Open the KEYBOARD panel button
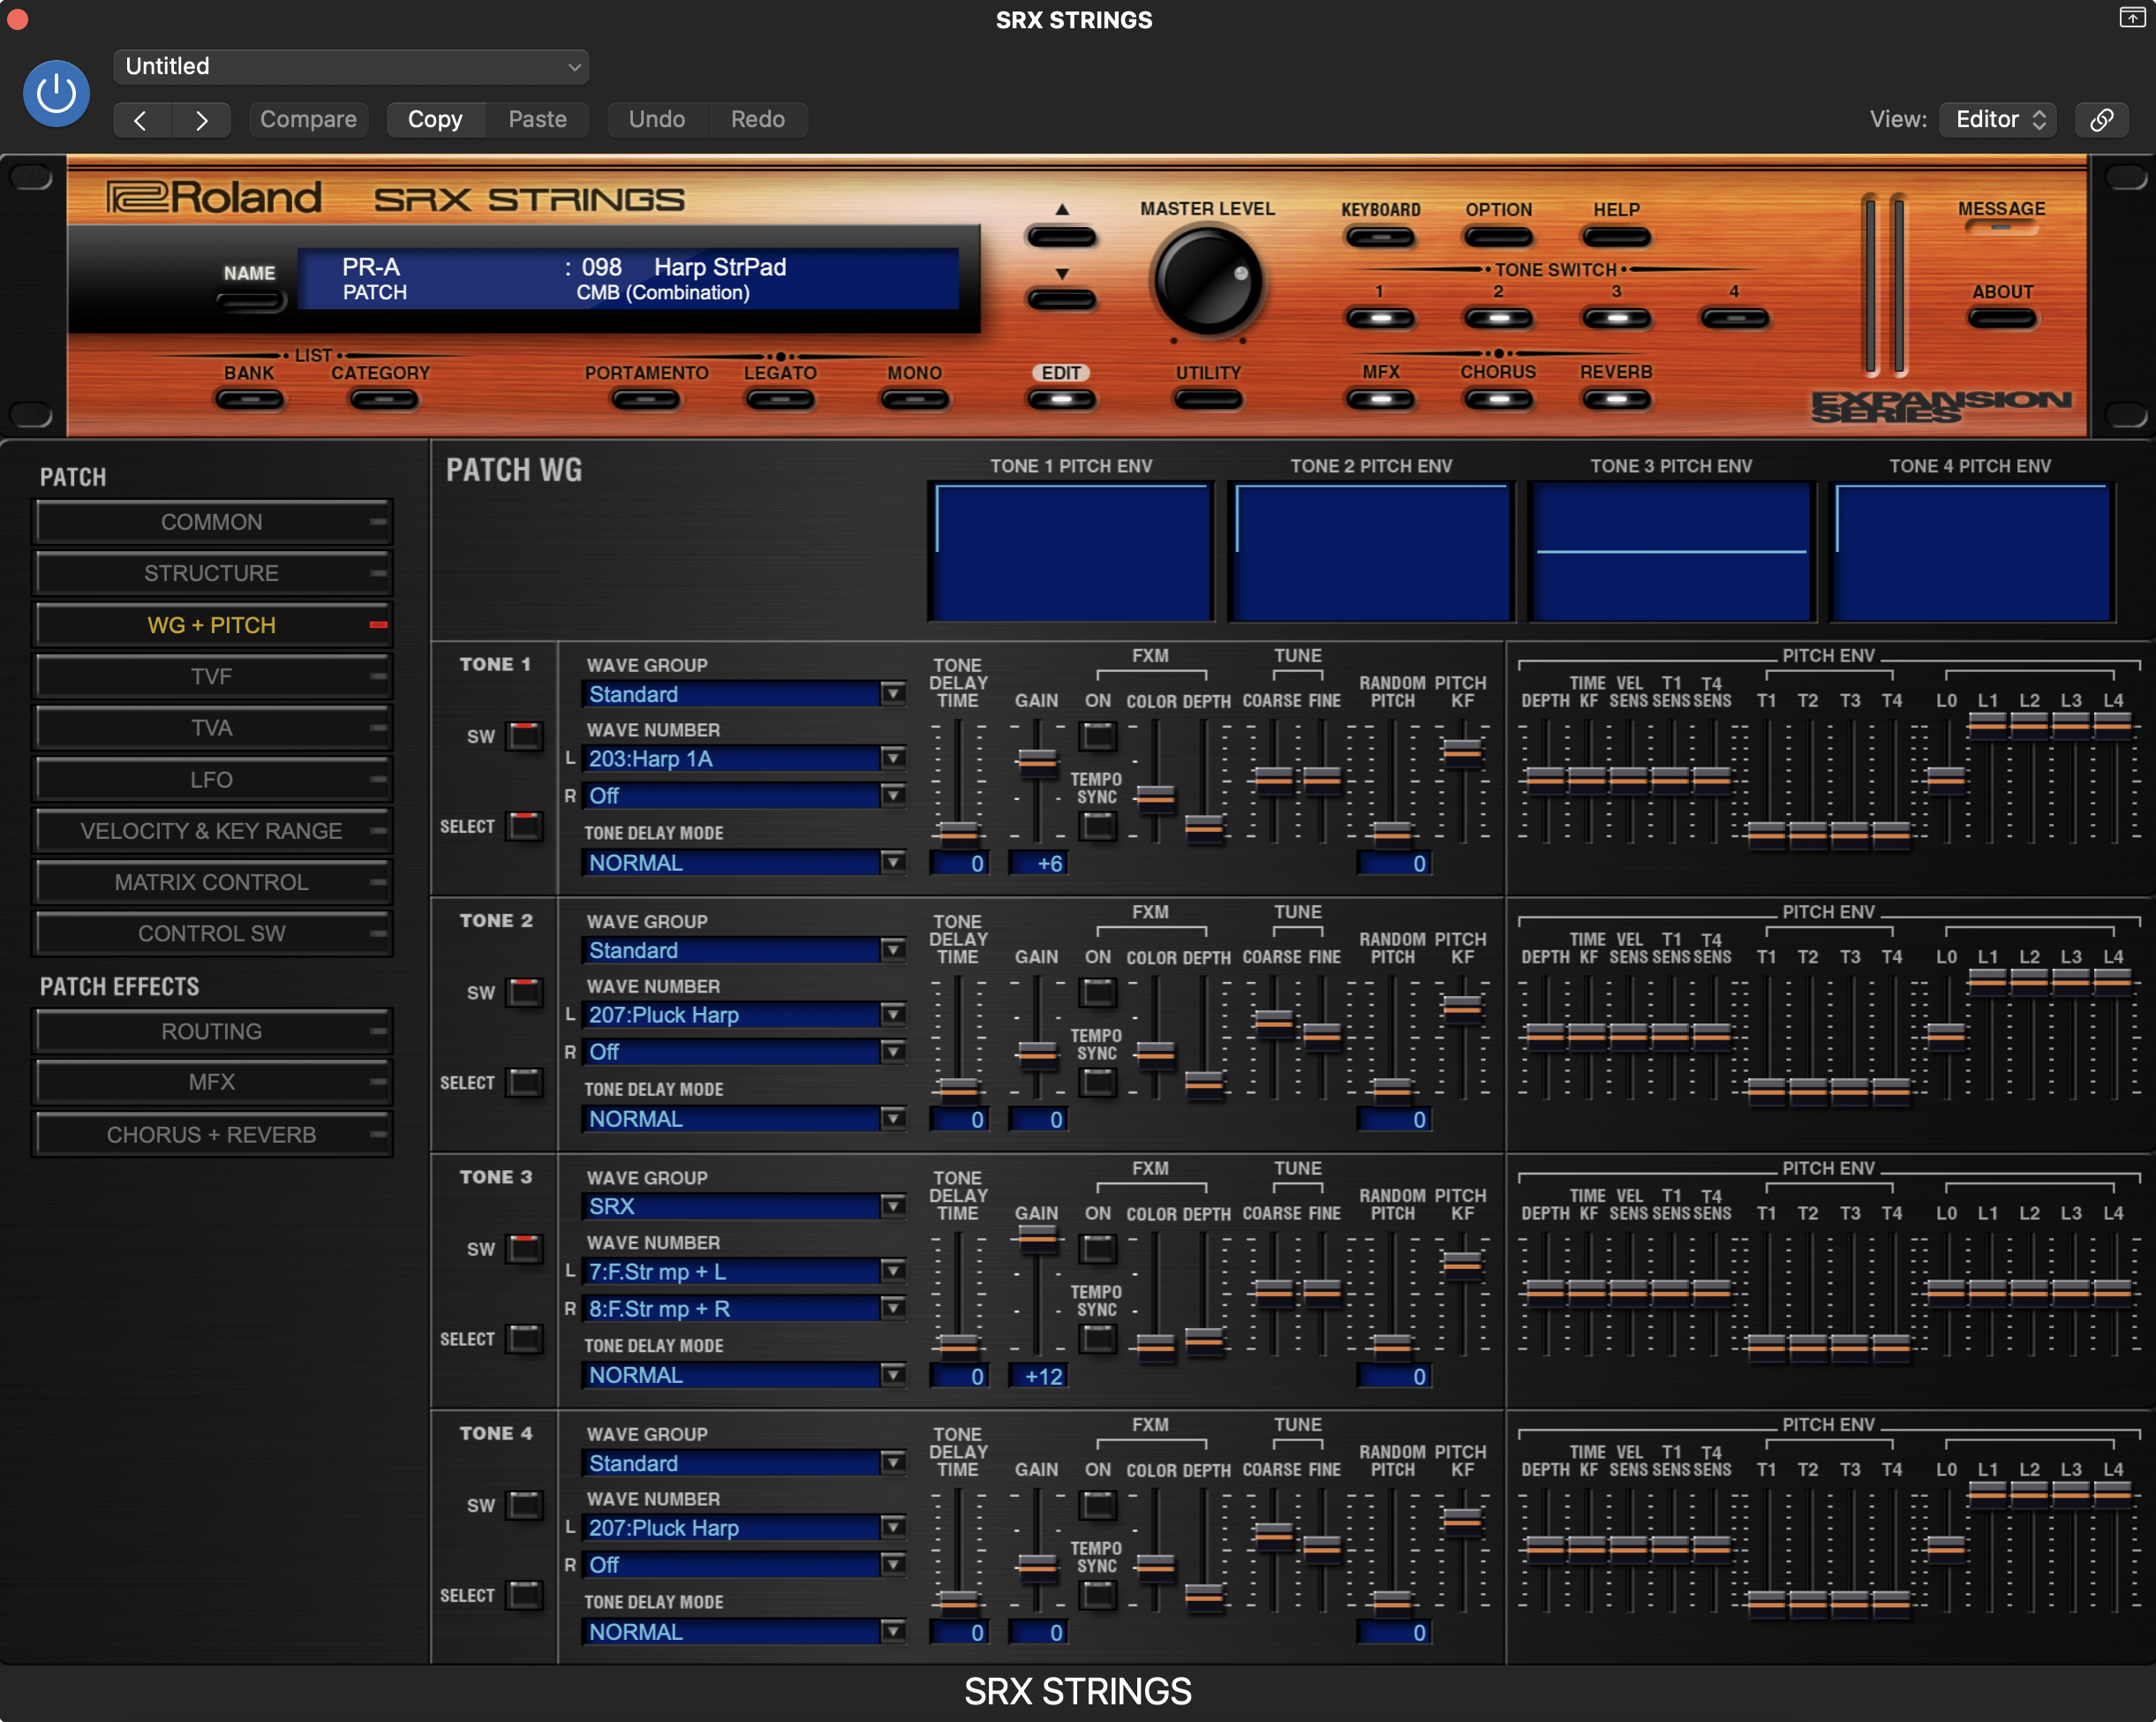This screenshot has width=2156, height=1722. click(1380, 238)
